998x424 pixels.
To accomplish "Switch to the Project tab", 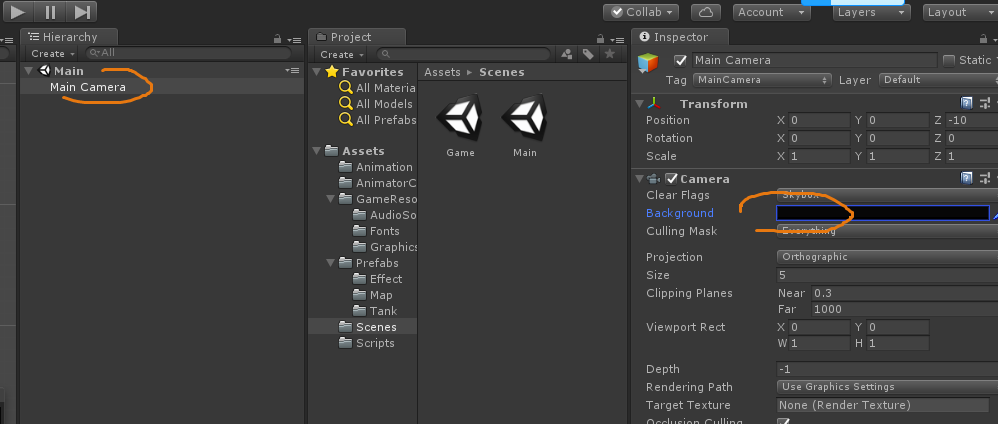I will coord(356,37).
